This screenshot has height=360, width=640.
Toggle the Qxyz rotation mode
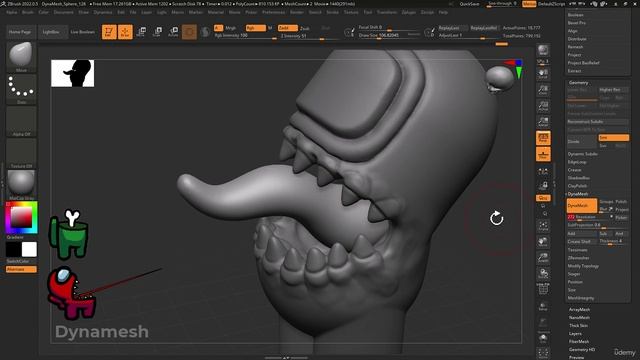(543, 198)
